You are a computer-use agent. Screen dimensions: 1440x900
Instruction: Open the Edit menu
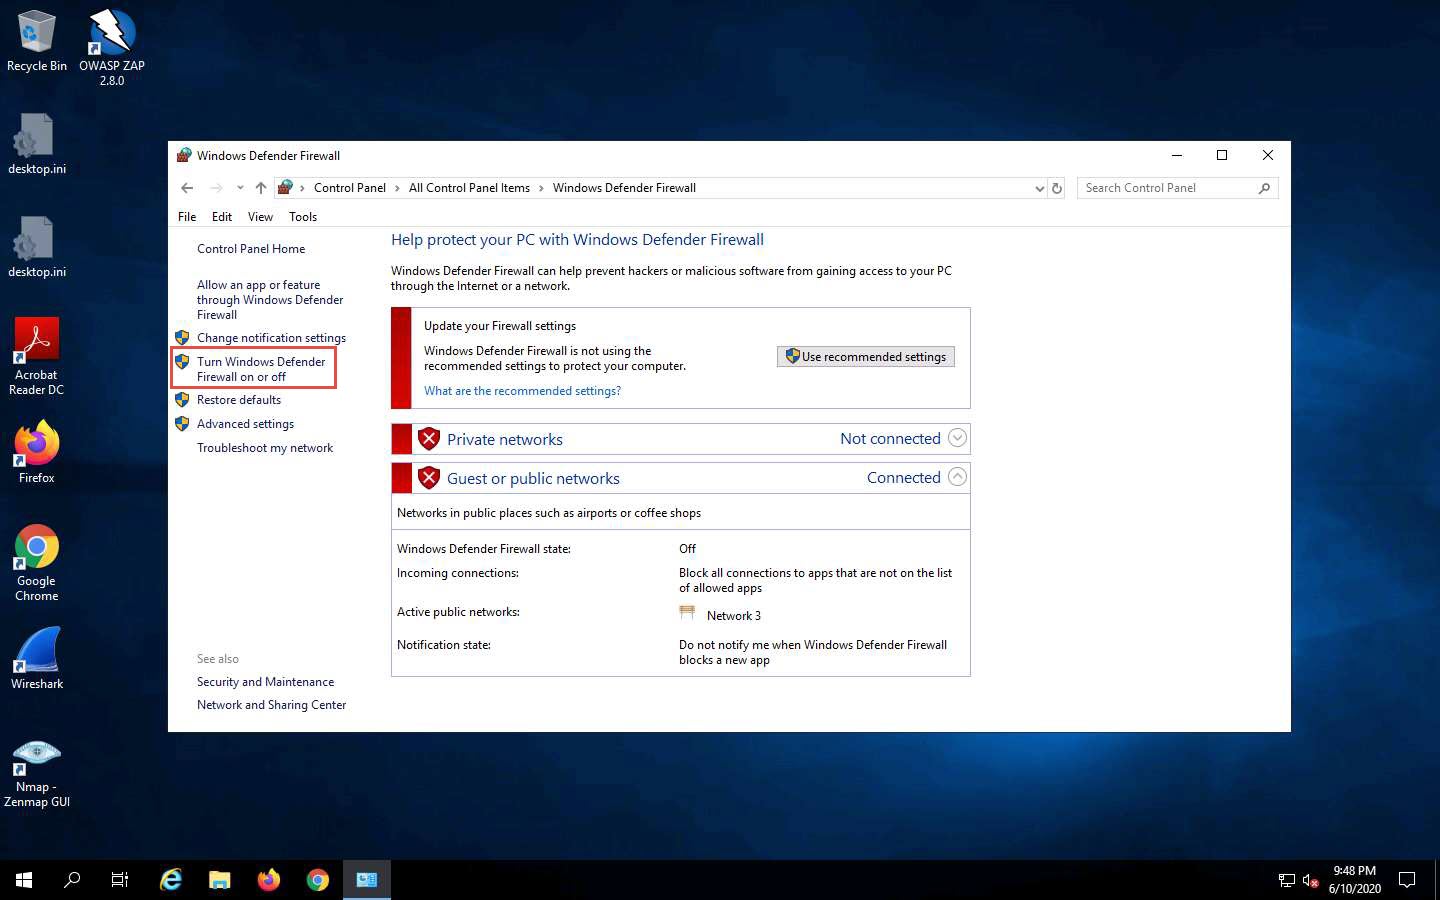pos(222,217)
